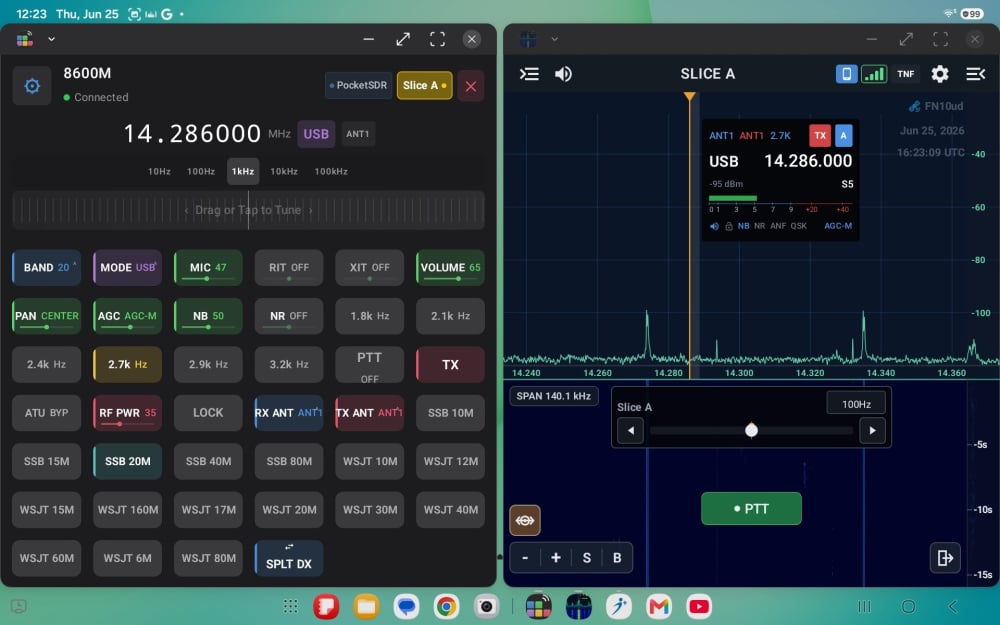Open Chrome from the taskbar
Image resolution: width=1000 pixels, height=625 pixels.
coord(446,606)
